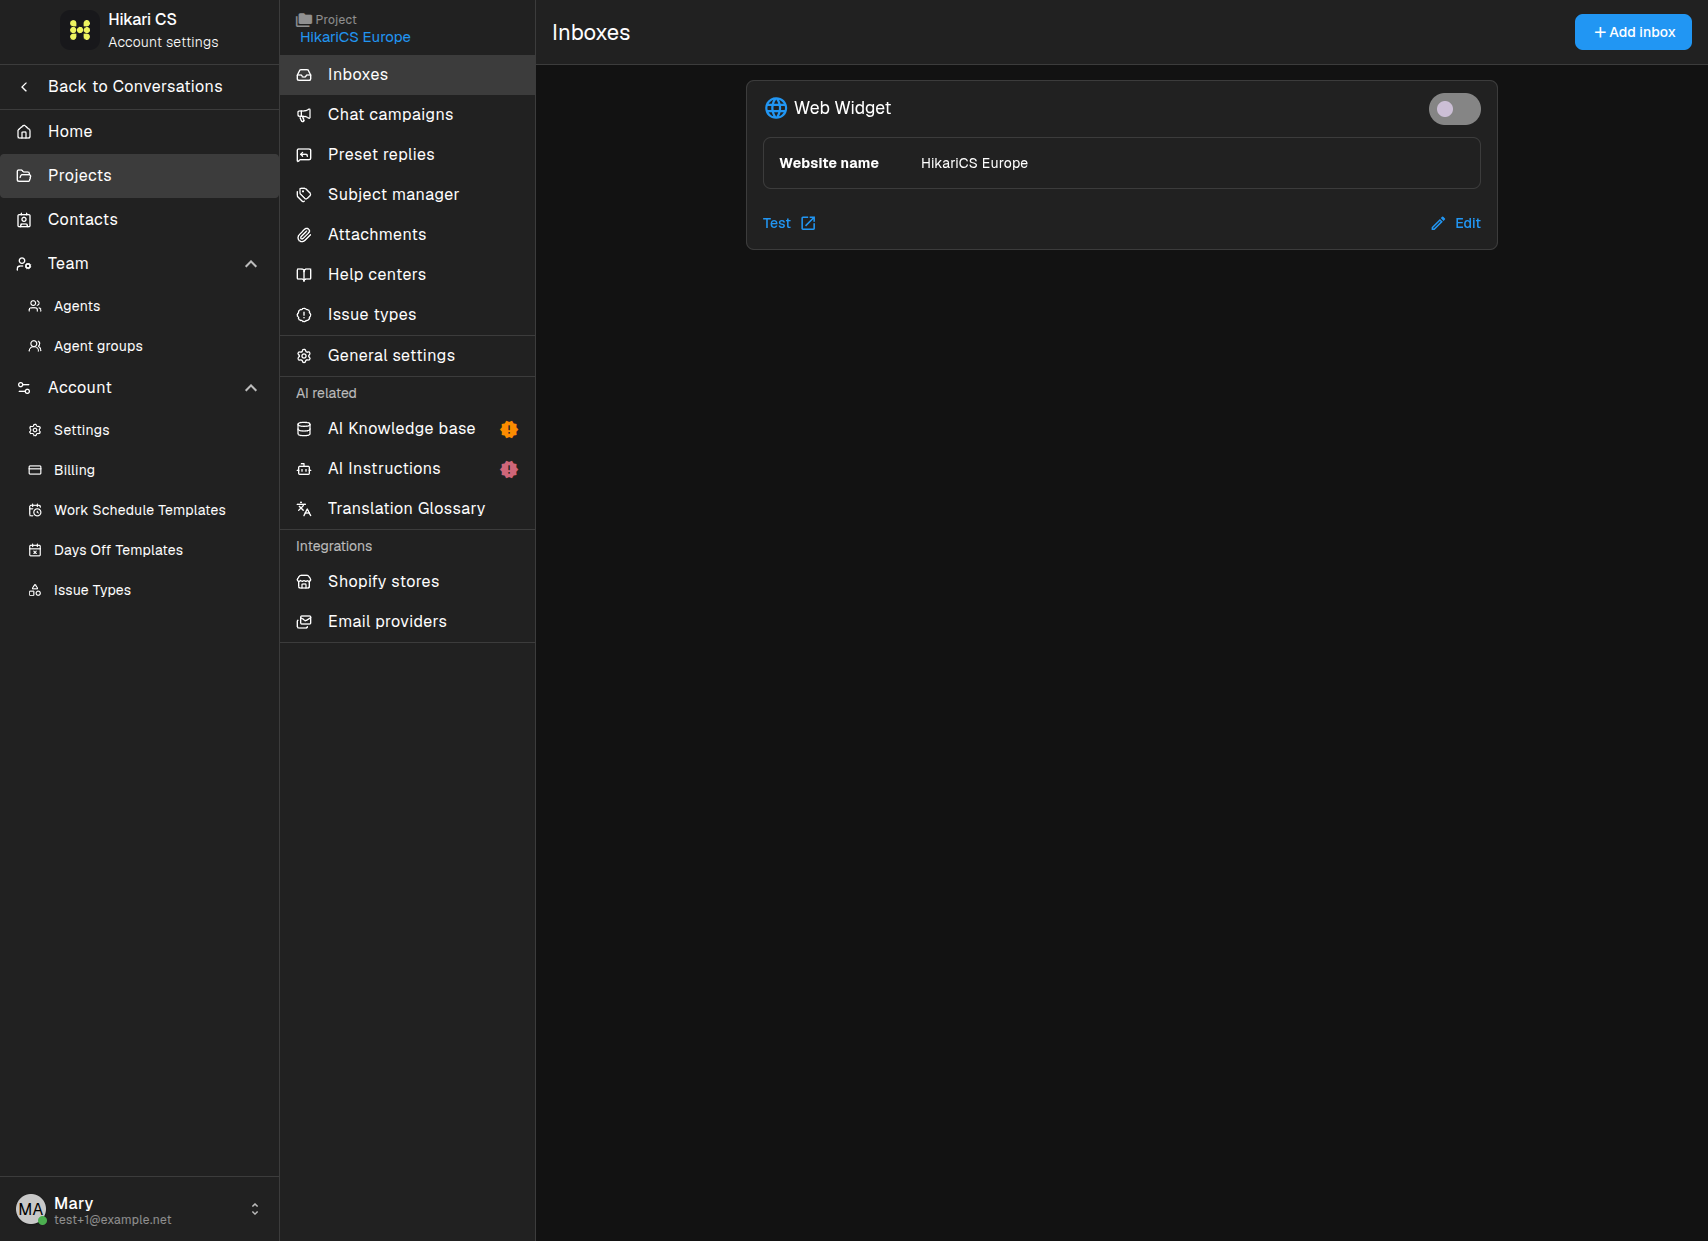Click the red warning badge on AI Instructions

[x=509, y=469]
